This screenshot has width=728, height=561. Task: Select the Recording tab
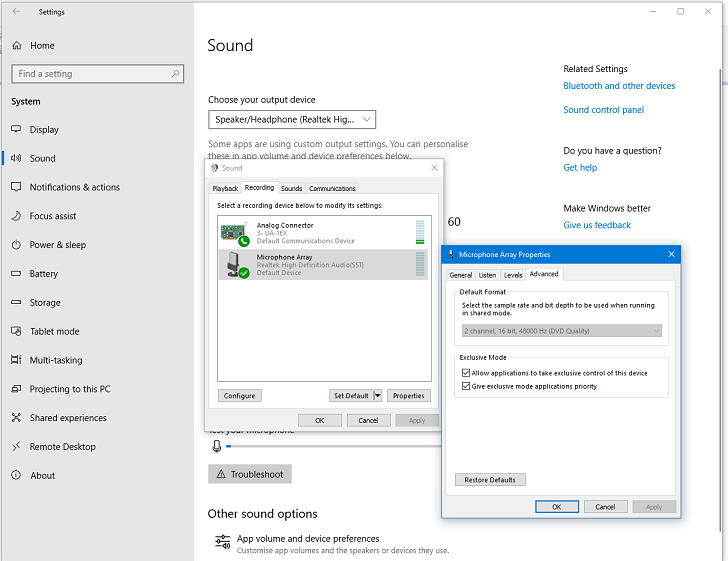pos(259,187)
